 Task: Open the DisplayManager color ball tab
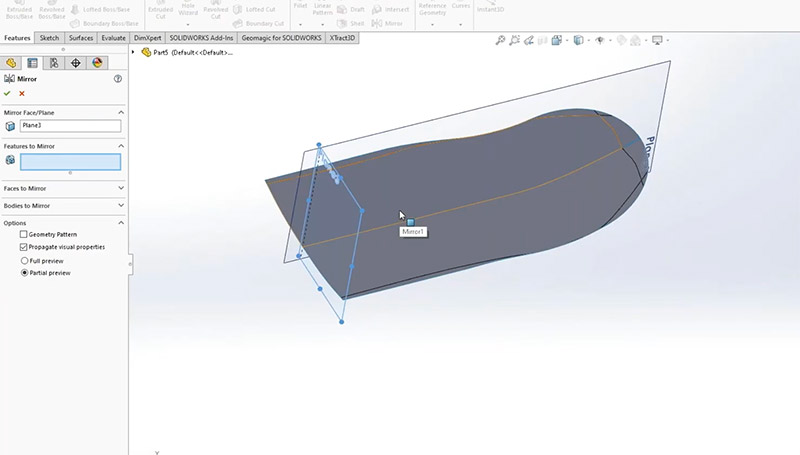tap(97, 62)
